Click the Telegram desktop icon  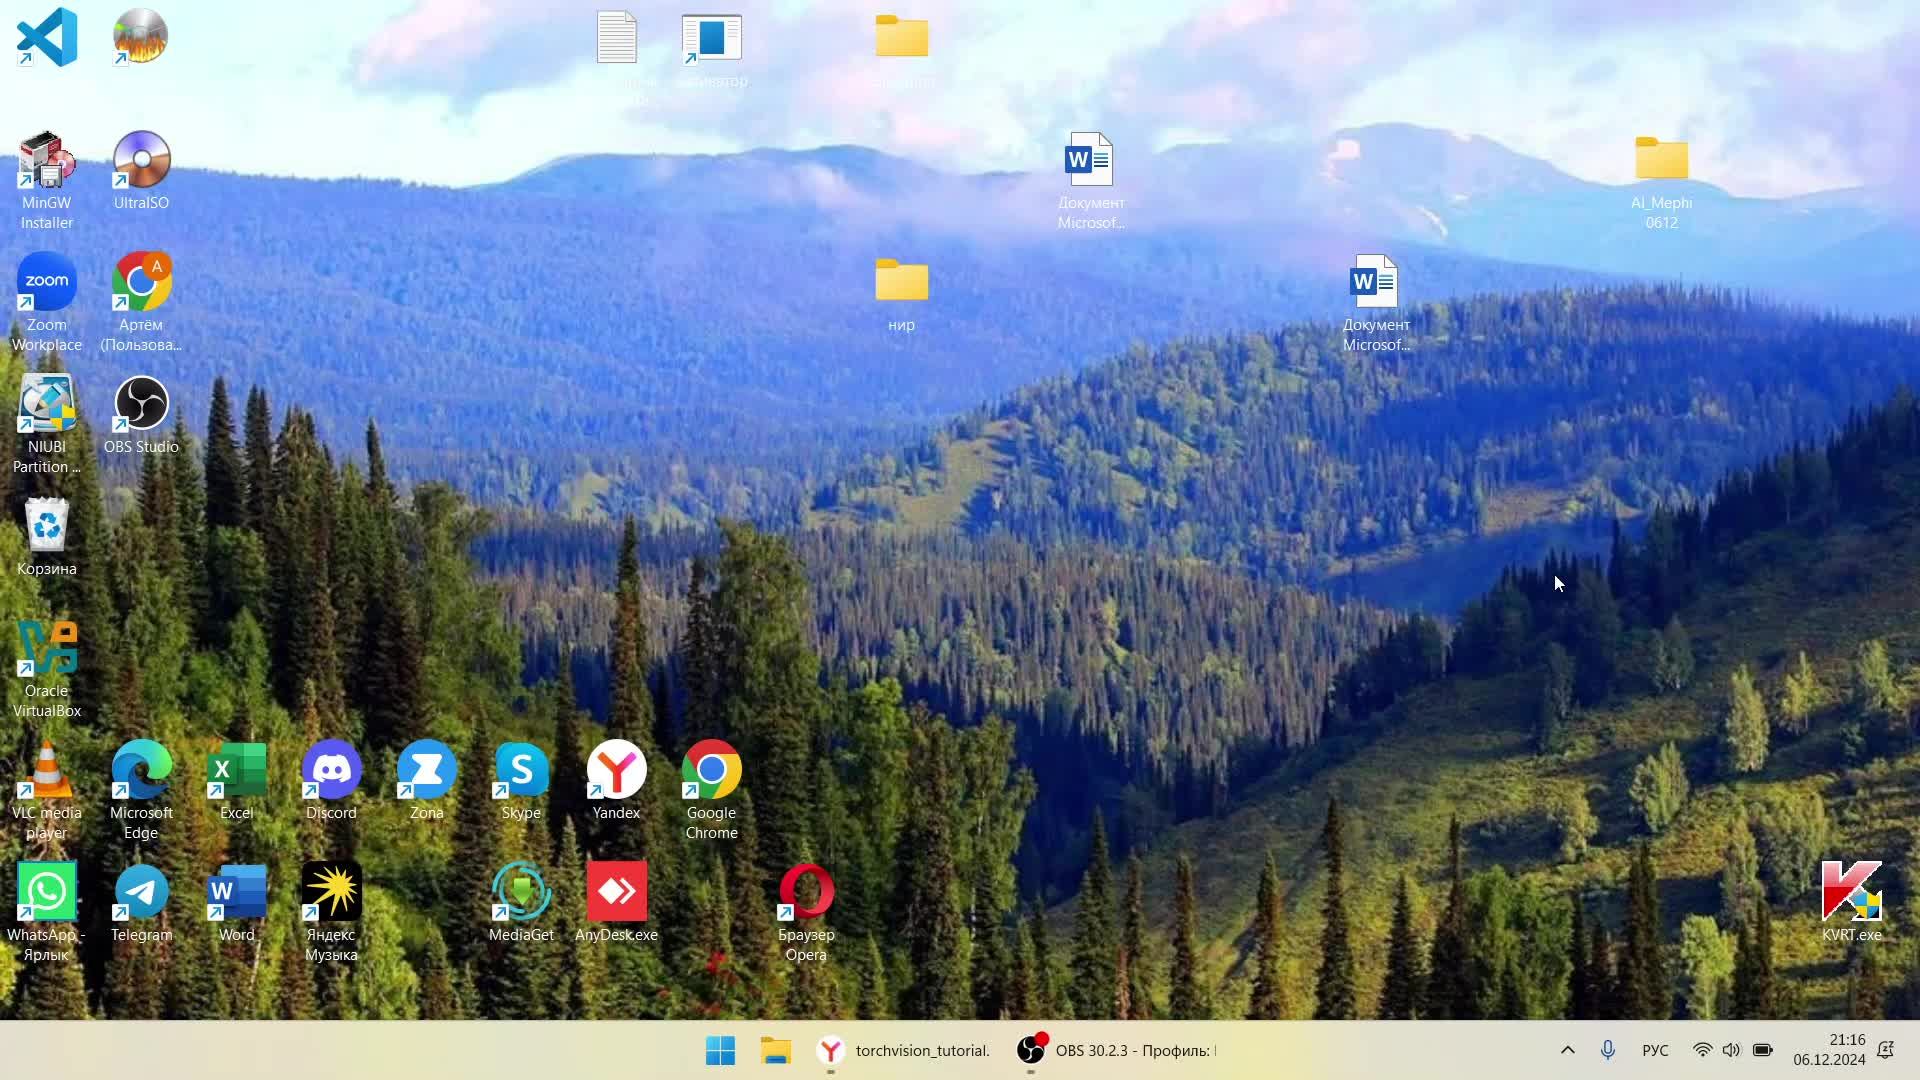(141, 894)
